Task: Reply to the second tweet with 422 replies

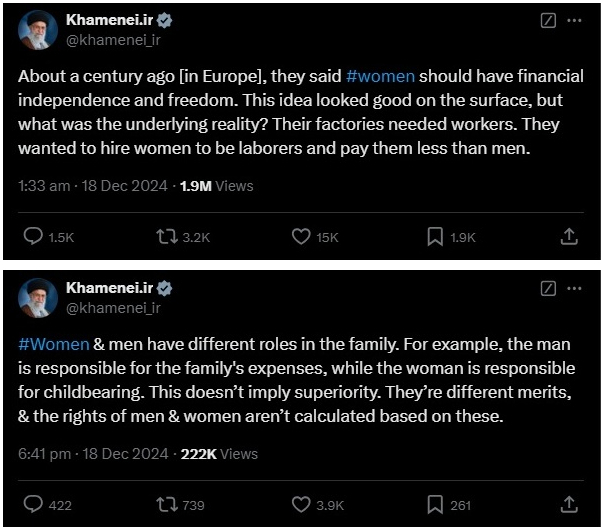Action: [34, 504]
